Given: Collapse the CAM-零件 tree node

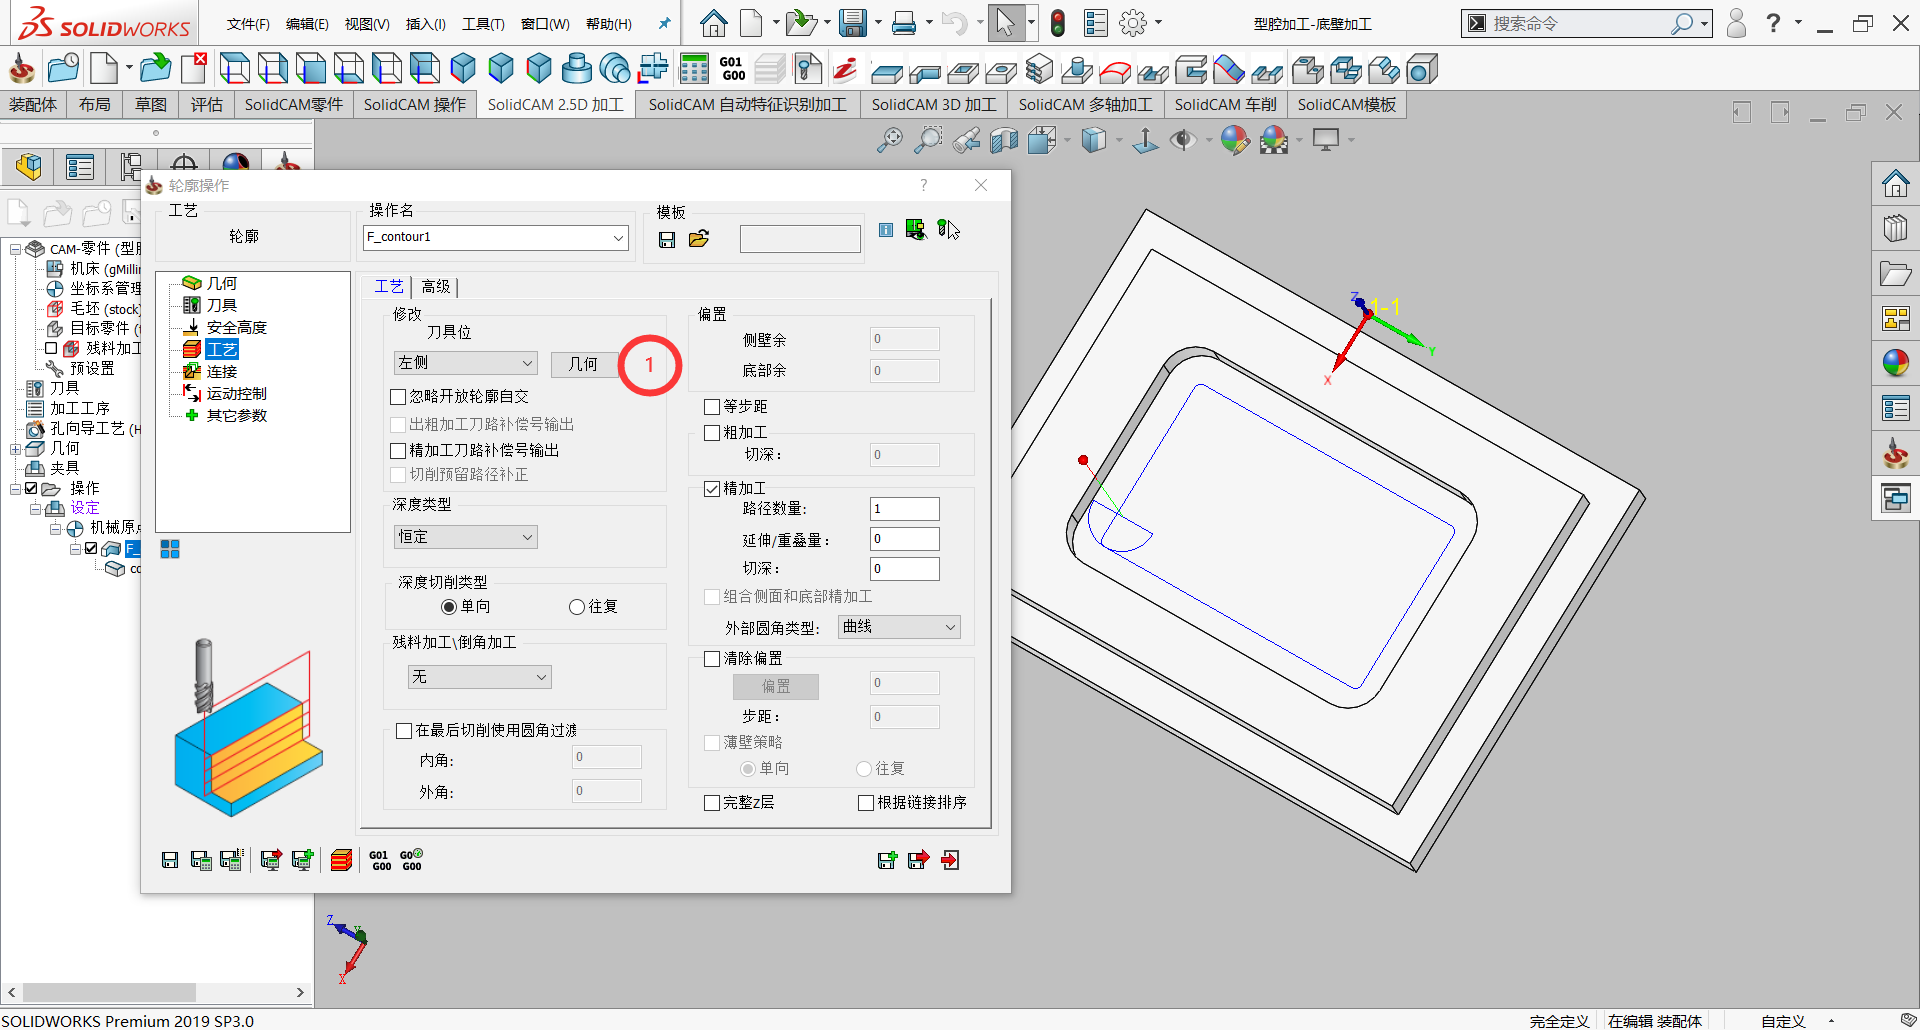Looking at the screenshot, I should click(16, 249).
